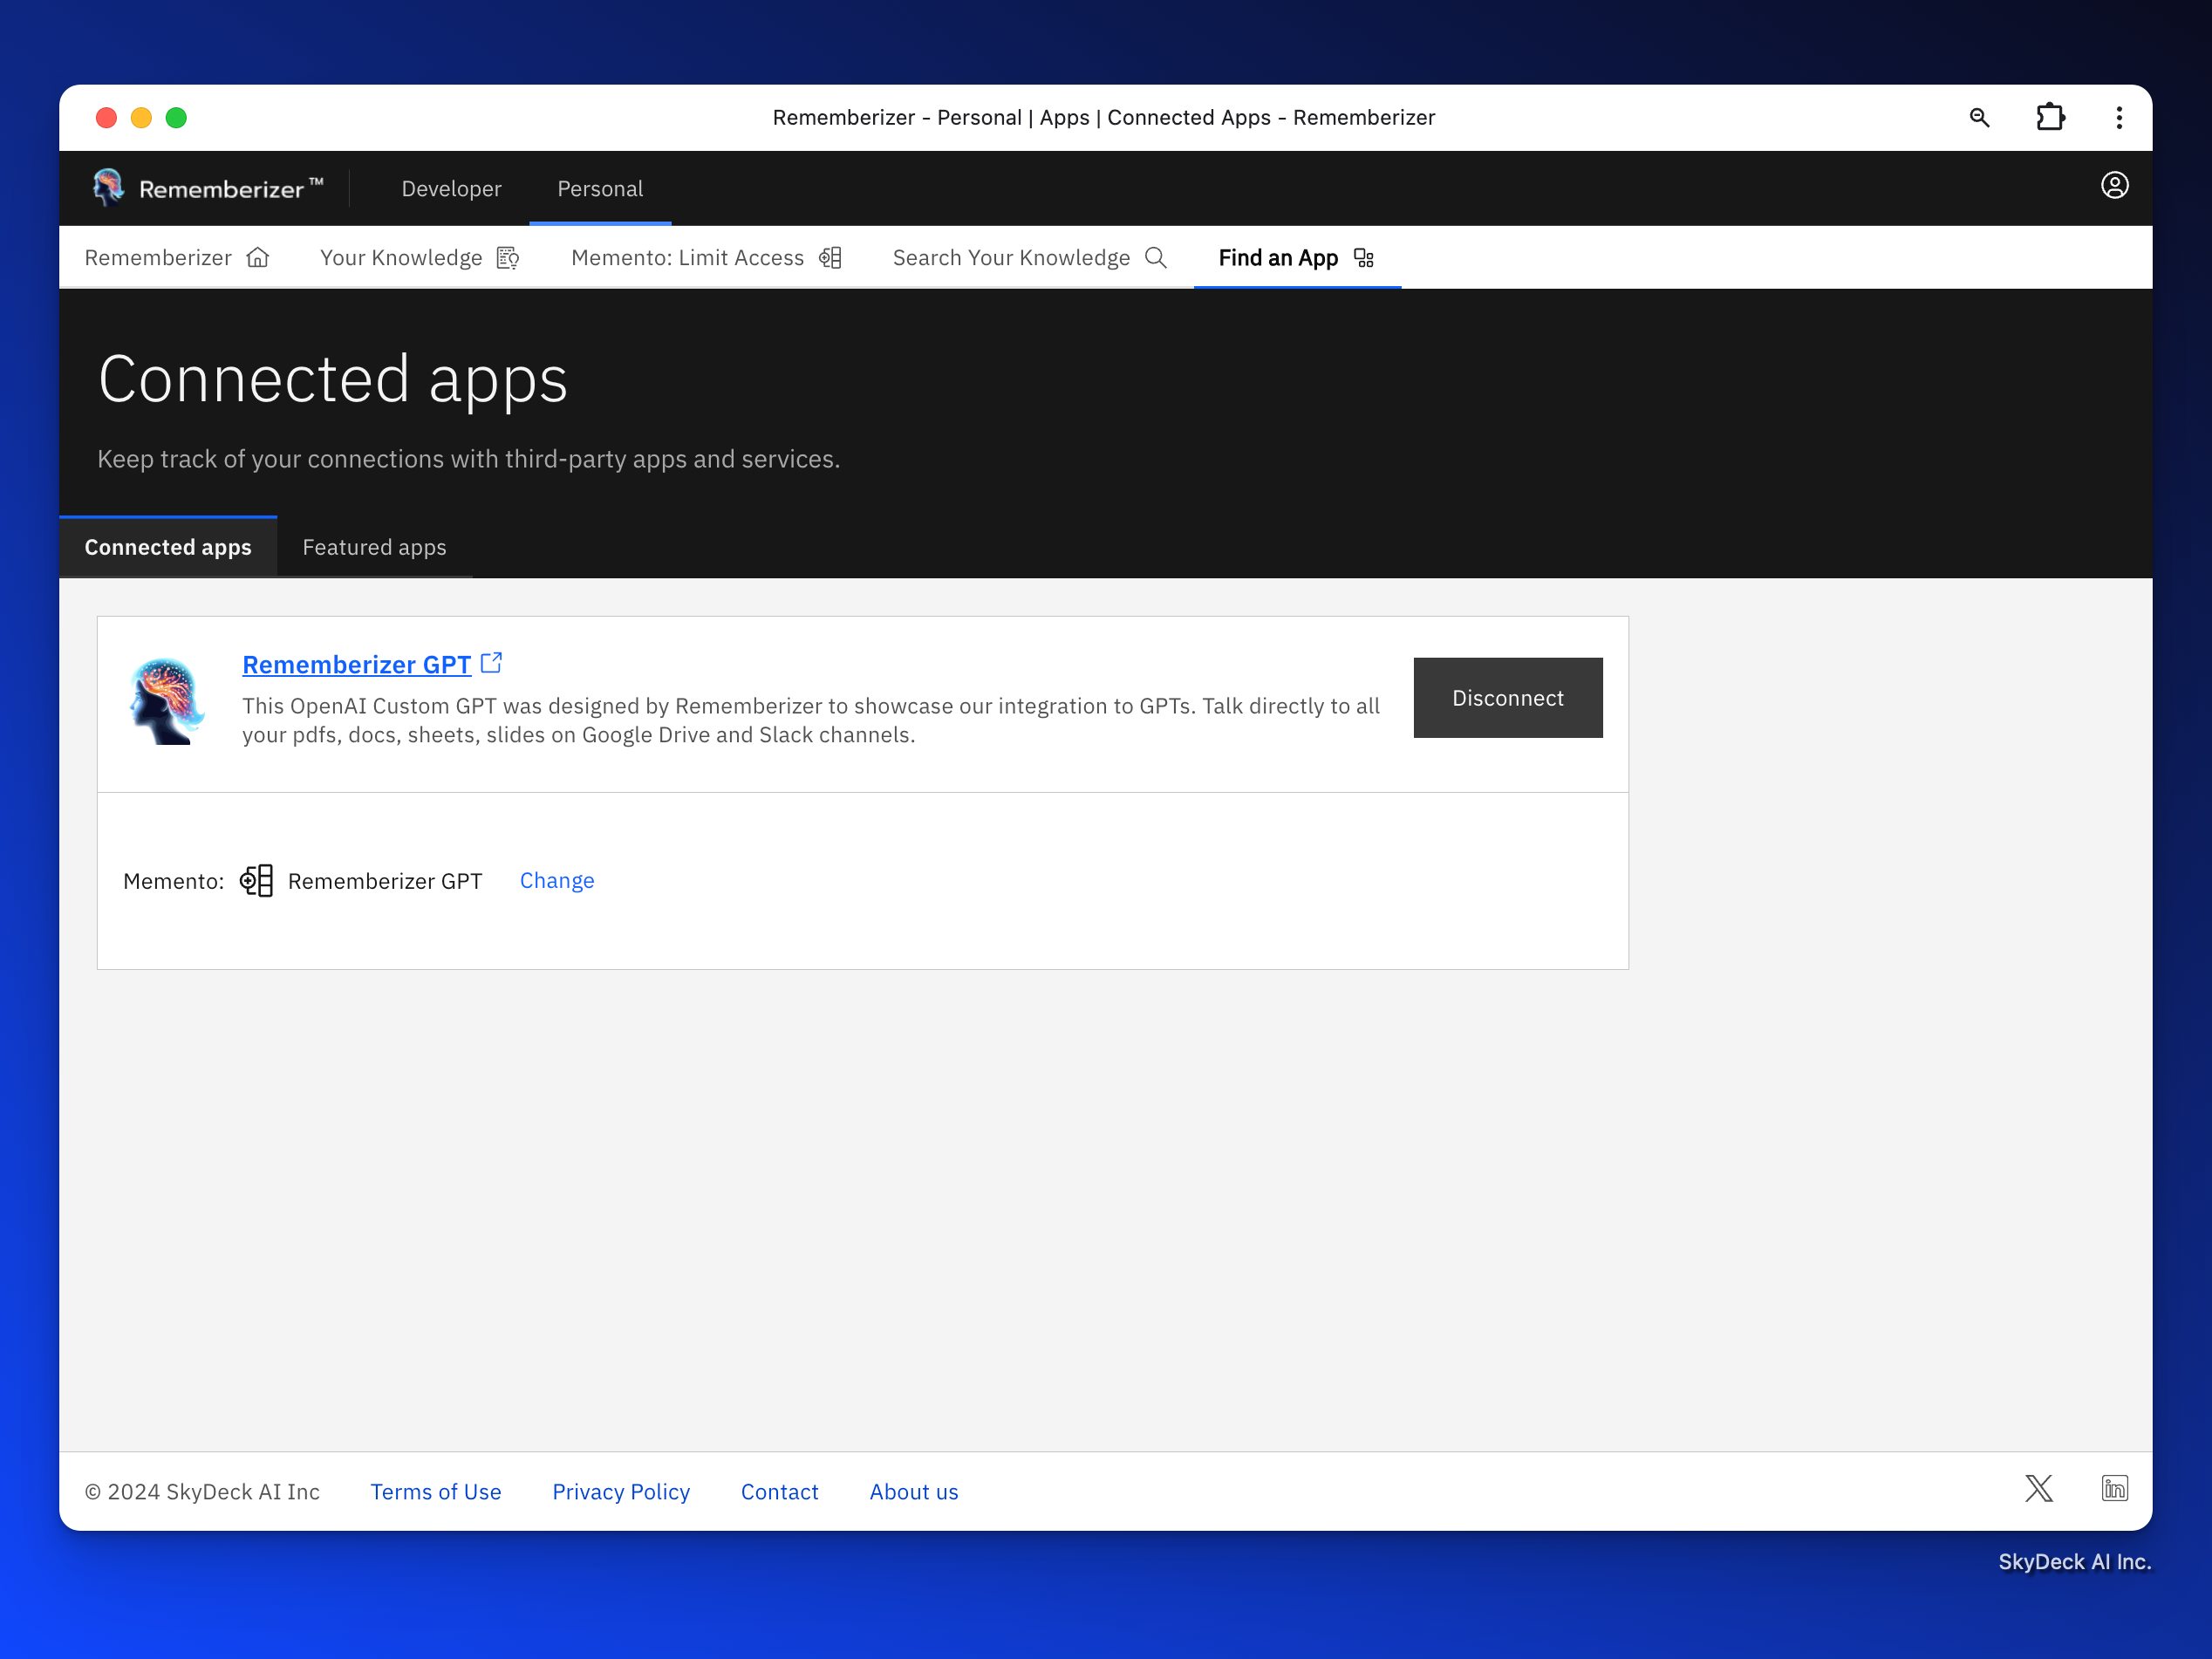Switch to the Developer tab
This screenshot has height=1659, width=2212.
click(x=451, y=189)
